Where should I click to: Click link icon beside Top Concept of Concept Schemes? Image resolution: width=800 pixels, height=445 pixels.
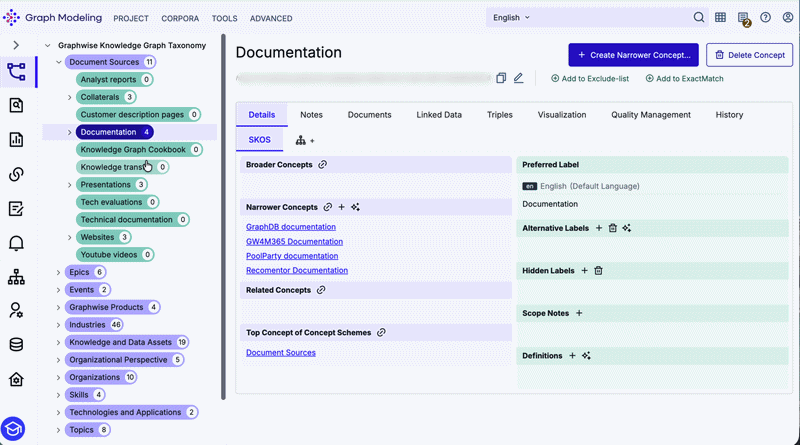381,332
